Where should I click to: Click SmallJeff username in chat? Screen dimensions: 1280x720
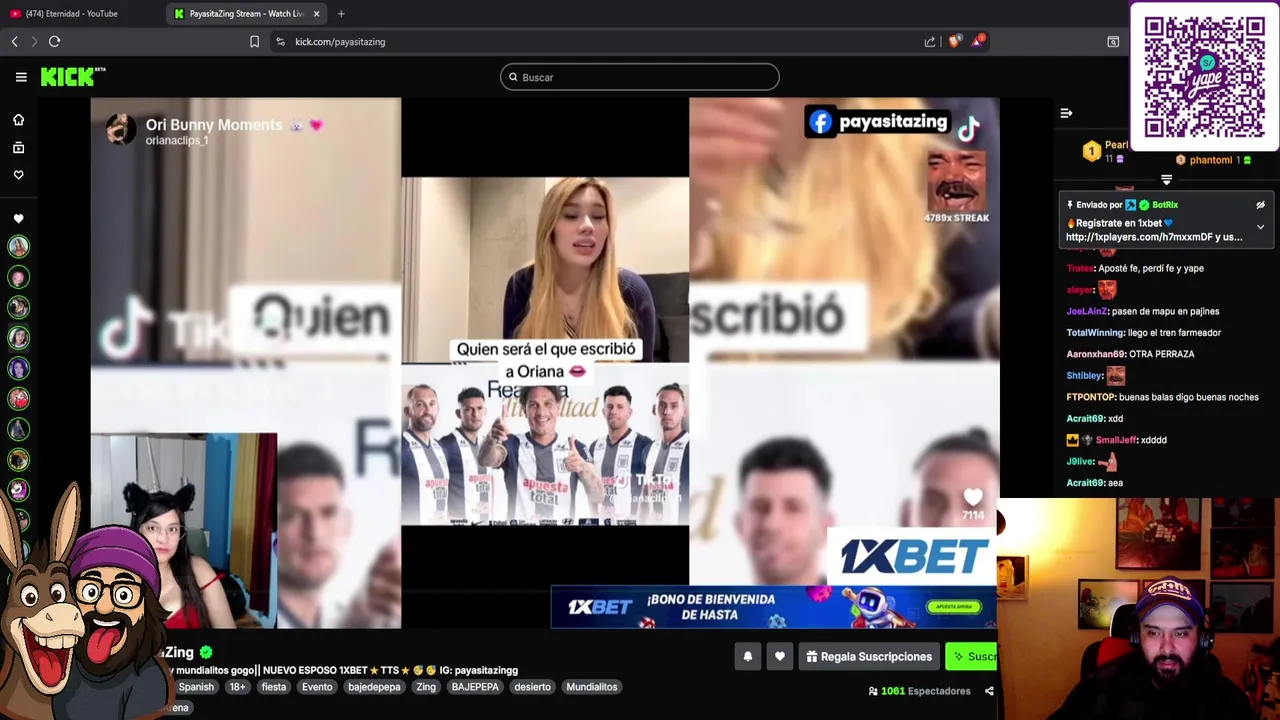[x=1116, y=440]
